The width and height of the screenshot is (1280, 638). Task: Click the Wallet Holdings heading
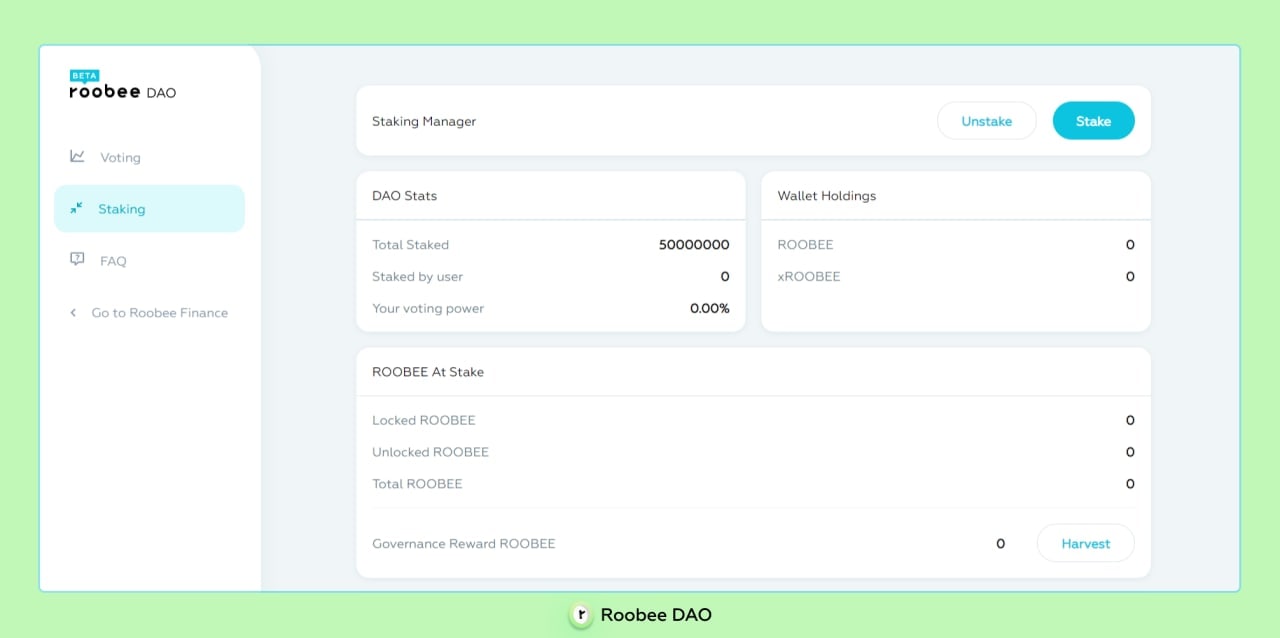(826, 196)
